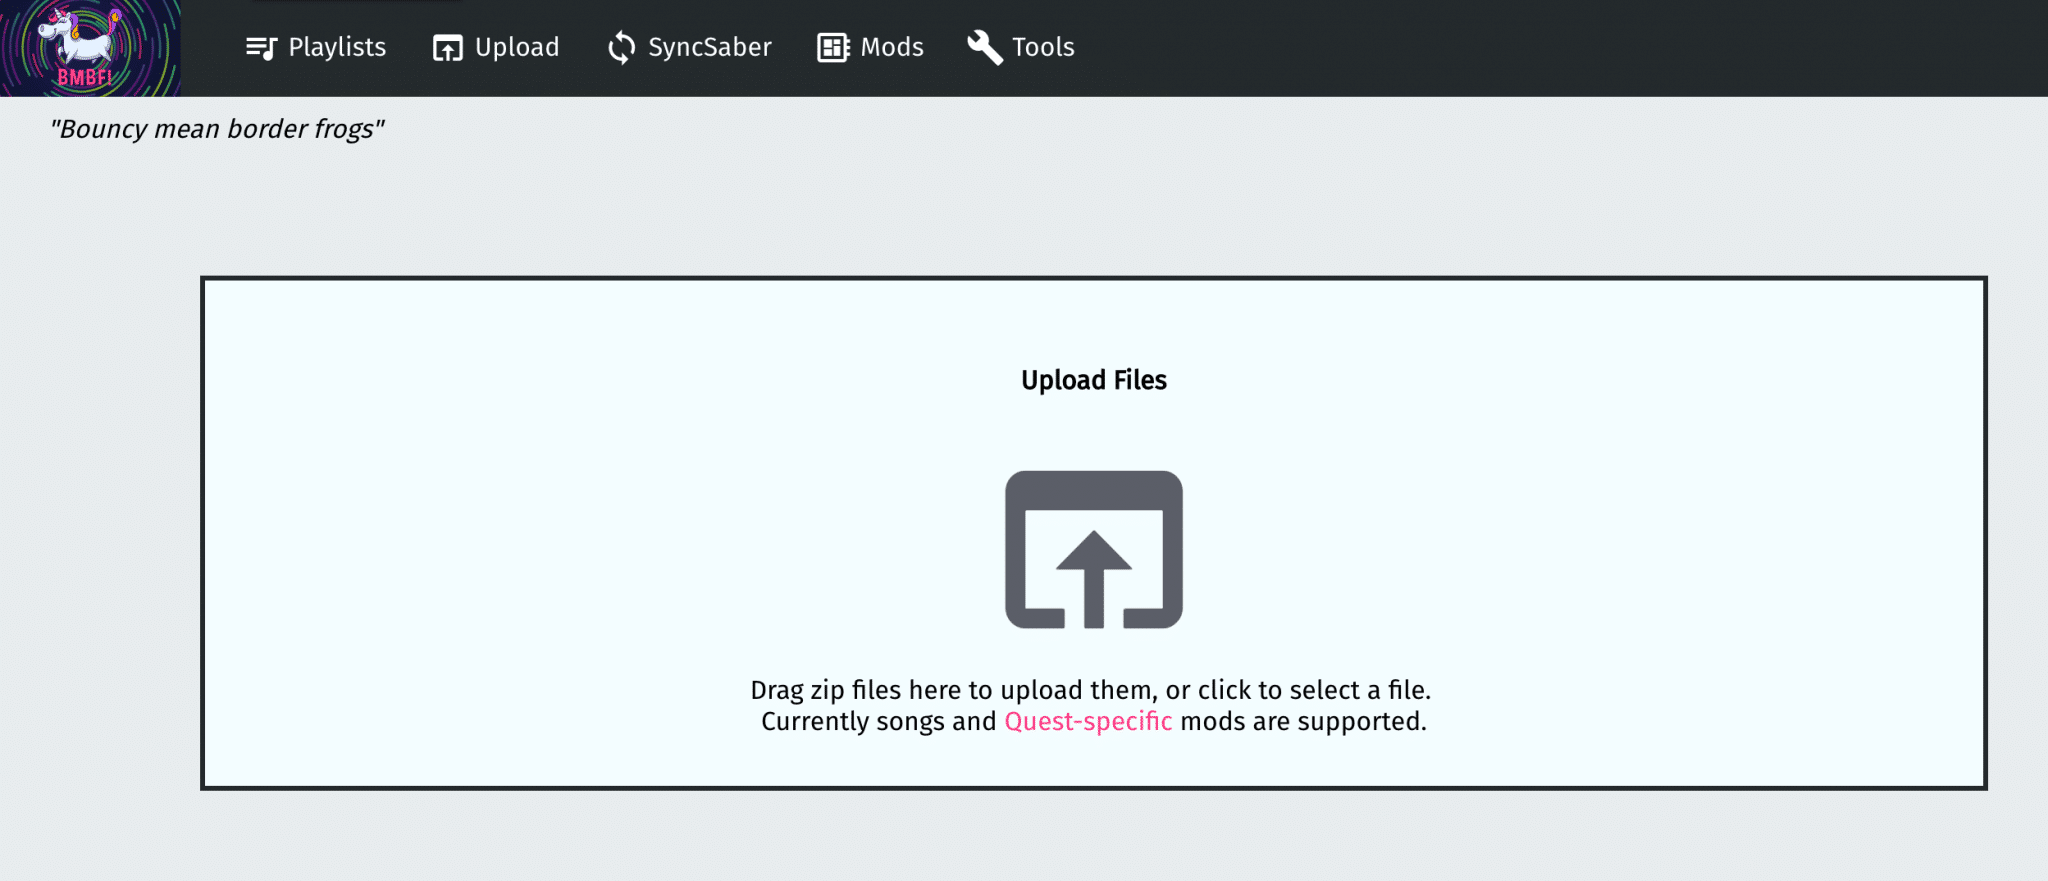2048x881 pixels.
Task: Click the "mods are supported" text
Action: point(1303,721)
